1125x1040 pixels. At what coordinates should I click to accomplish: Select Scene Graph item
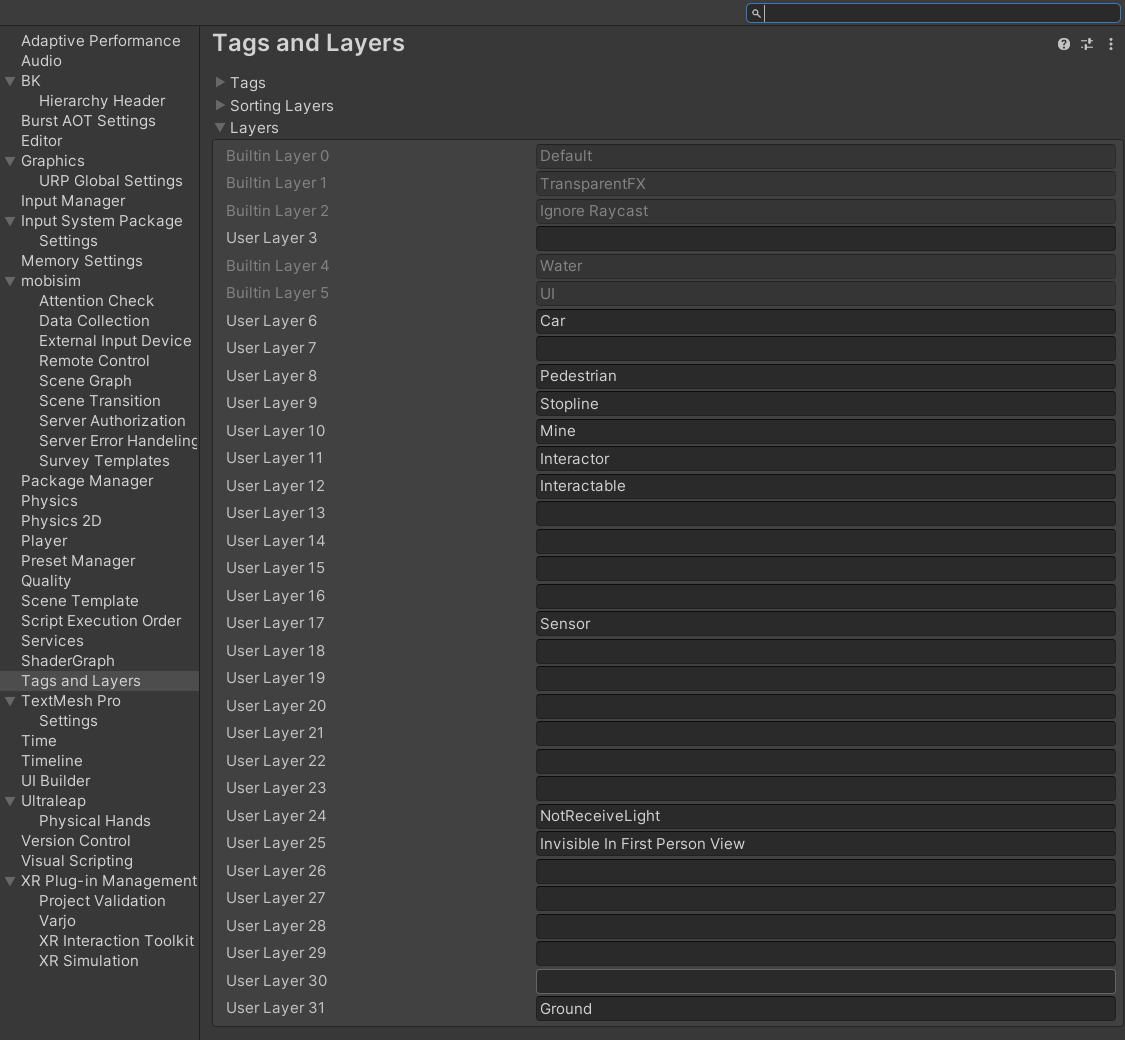(85, 382)
